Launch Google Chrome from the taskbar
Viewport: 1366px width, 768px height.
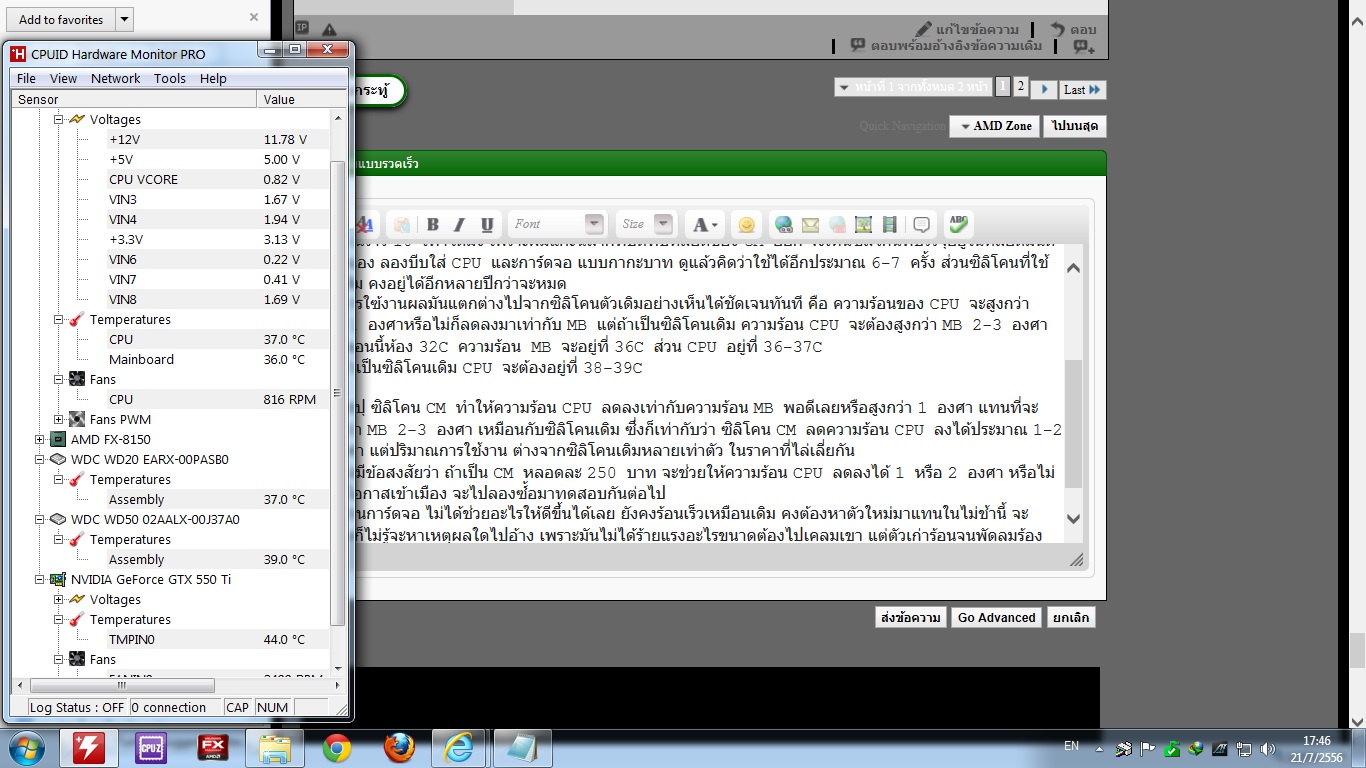tap(337, 747)
